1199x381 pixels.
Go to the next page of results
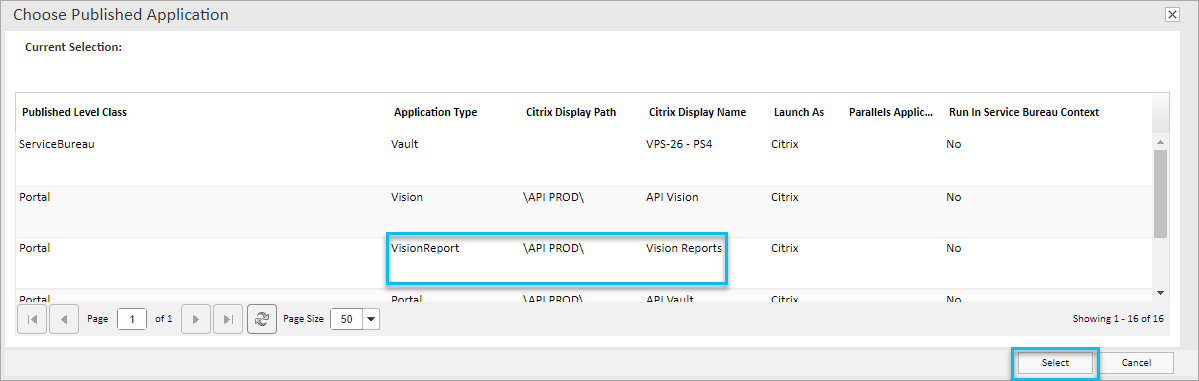(x=196, y=319)
